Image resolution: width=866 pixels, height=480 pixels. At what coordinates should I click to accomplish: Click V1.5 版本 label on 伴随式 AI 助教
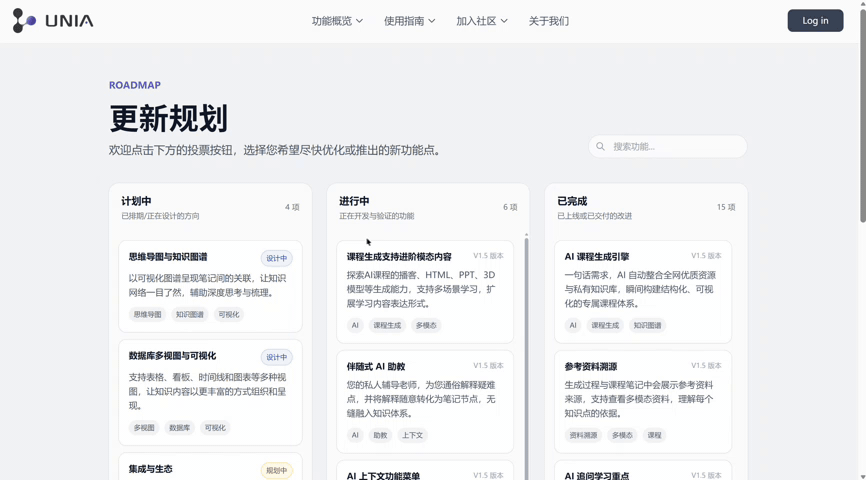488,366
